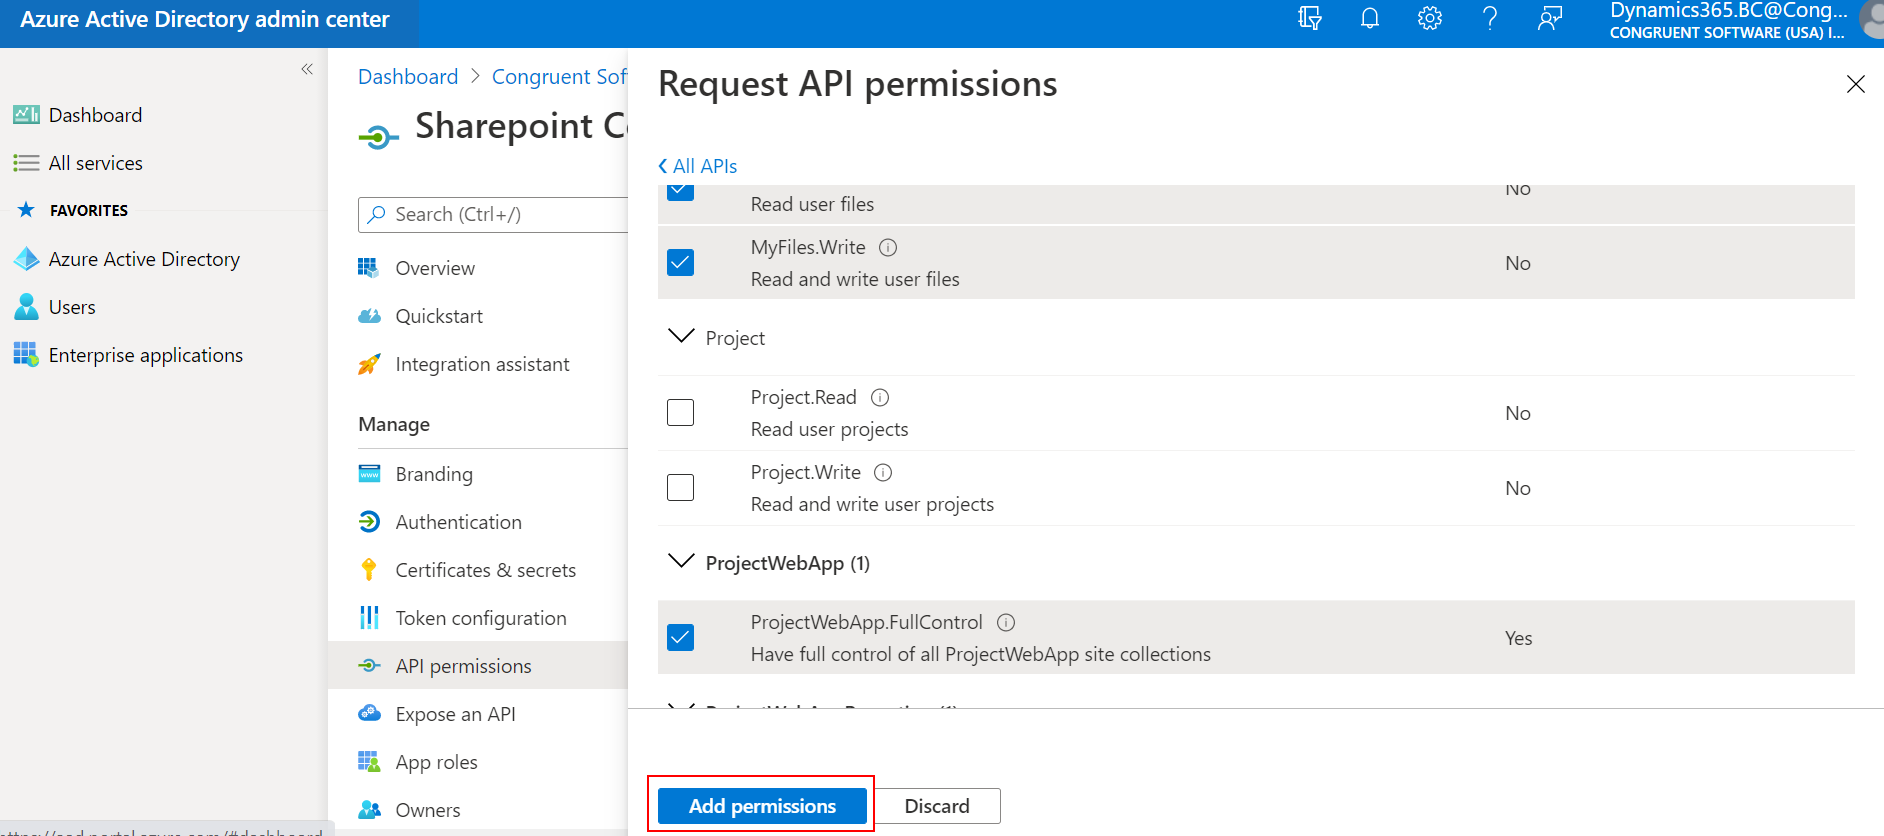The width and height of the screenshot is (1884, 836).
Task: Open the feedback icon in header
Action: [1550, 18]
